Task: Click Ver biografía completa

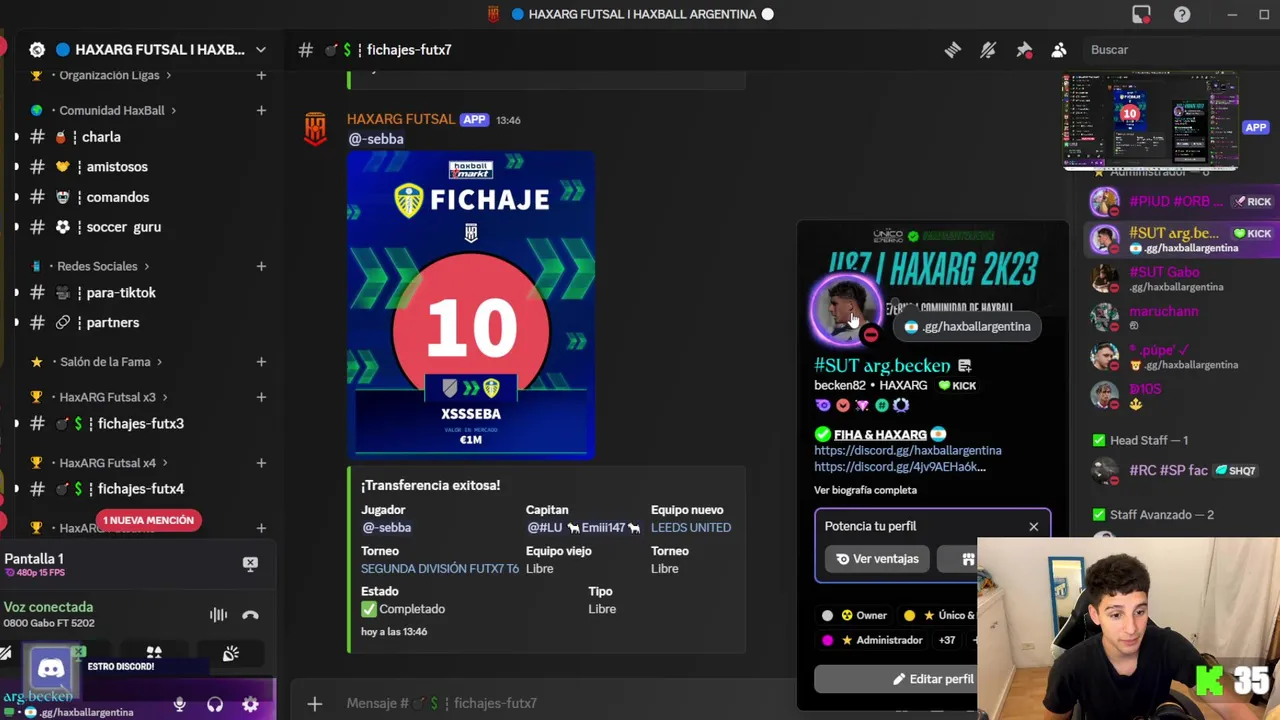Action: [865, 490]
